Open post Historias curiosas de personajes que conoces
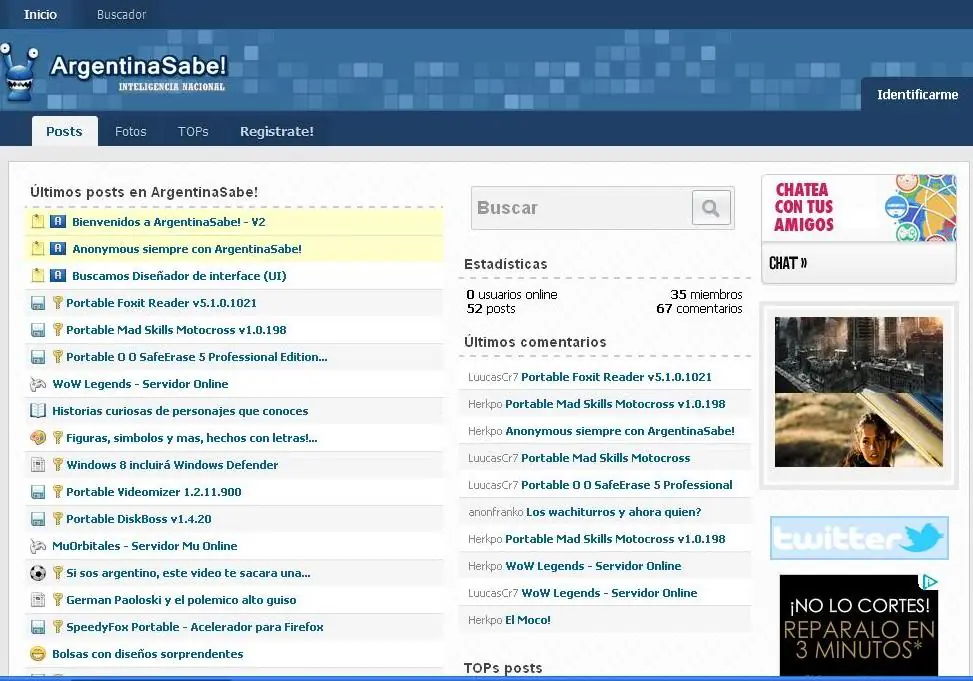Screen dimensions: 973x681 180,411
